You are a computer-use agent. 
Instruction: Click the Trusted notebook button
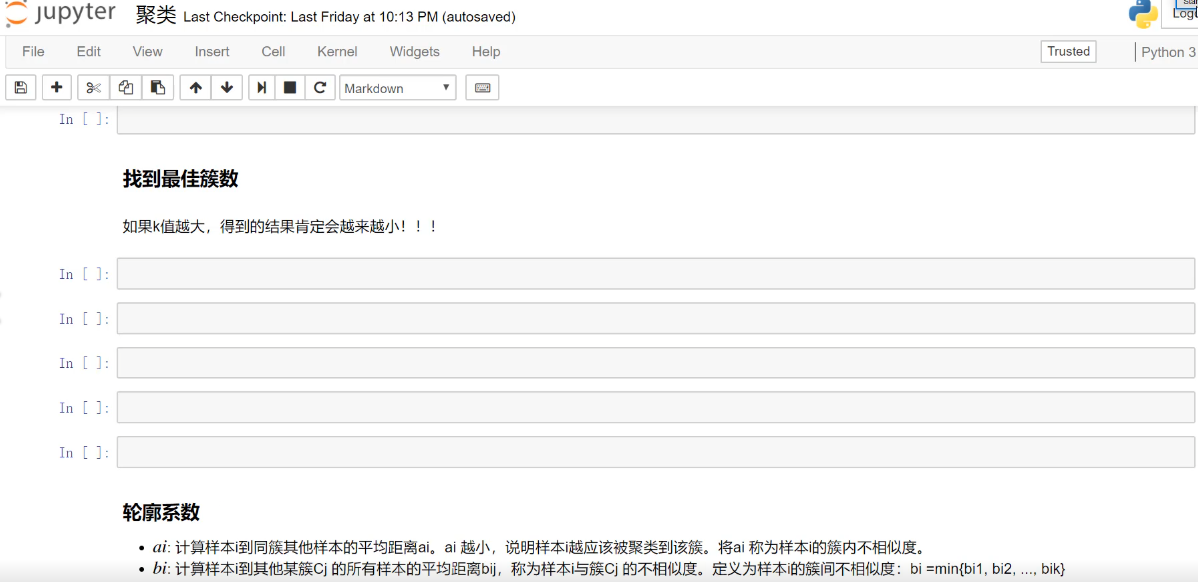1068,51
